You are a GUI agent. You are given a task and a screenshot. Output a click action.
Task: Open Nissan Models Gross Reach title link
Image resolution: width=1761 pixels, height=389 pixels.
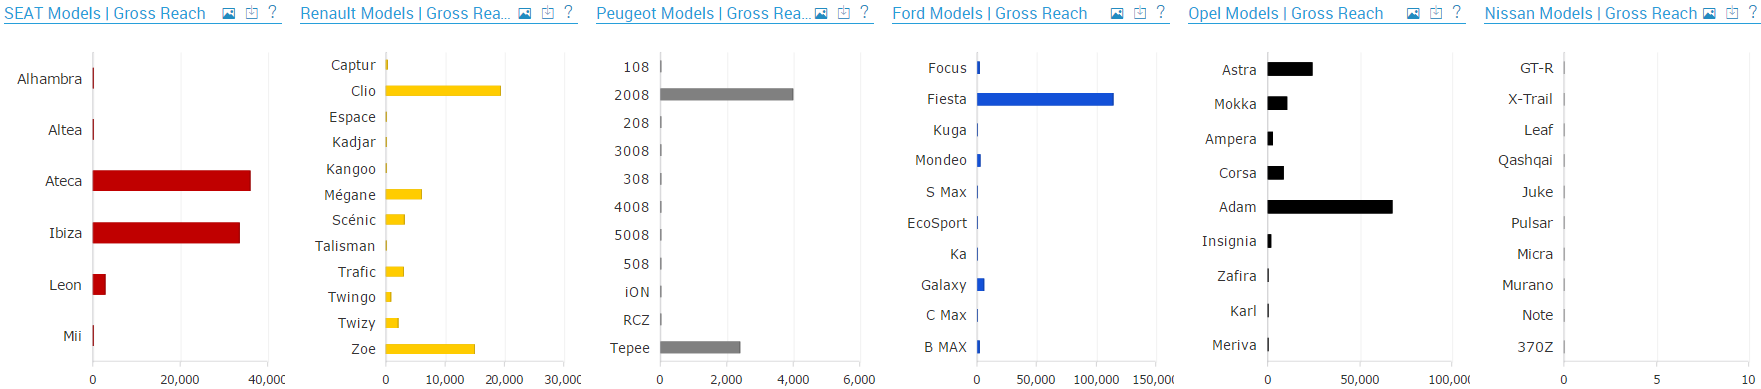pyautogui.click(x=1590, y=13)
